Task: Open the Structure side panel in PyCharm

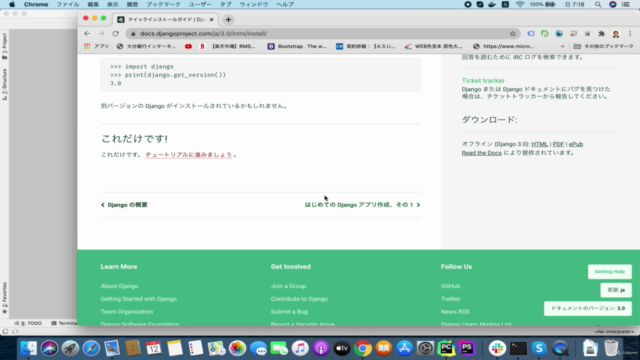Action: click(4, 84)
